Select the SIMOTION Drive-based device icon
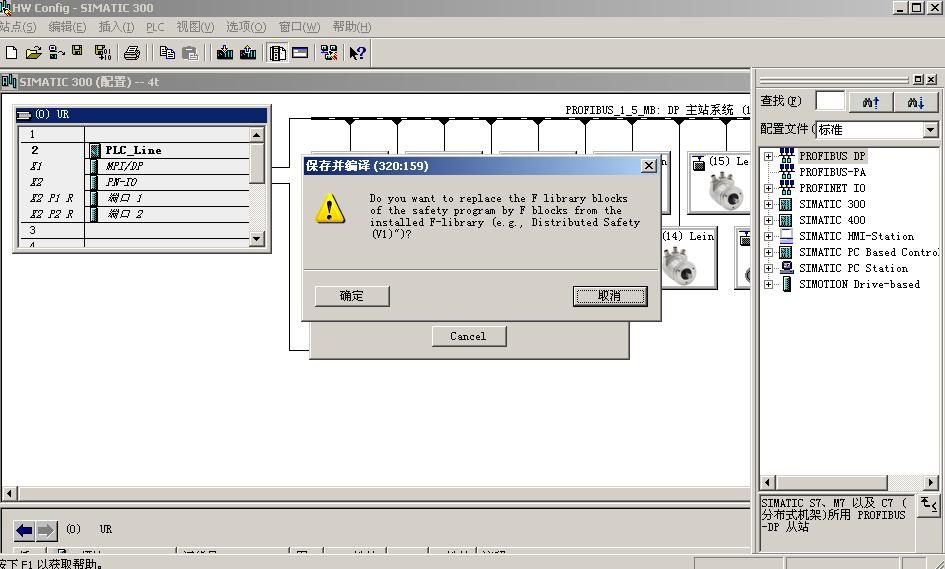Image resolution: width=945 pixels, height=569 pixels. coord(786,284)
